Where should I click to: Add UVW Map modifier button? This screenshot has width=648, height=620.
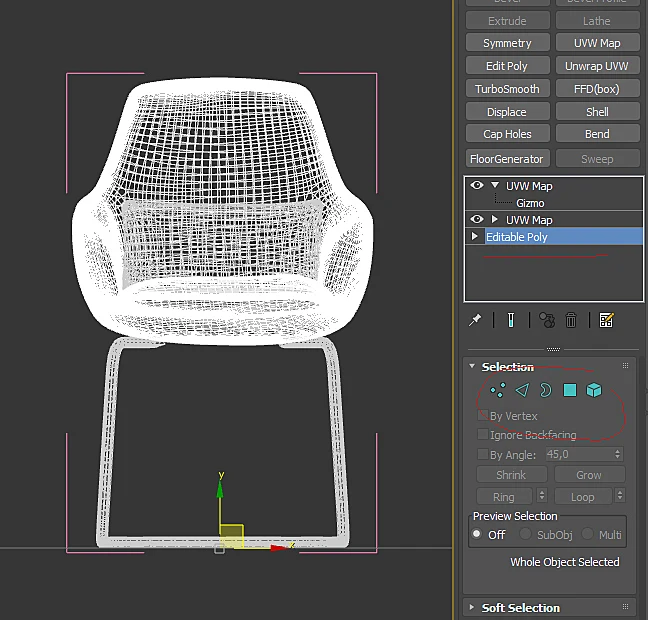pos(597,43)
